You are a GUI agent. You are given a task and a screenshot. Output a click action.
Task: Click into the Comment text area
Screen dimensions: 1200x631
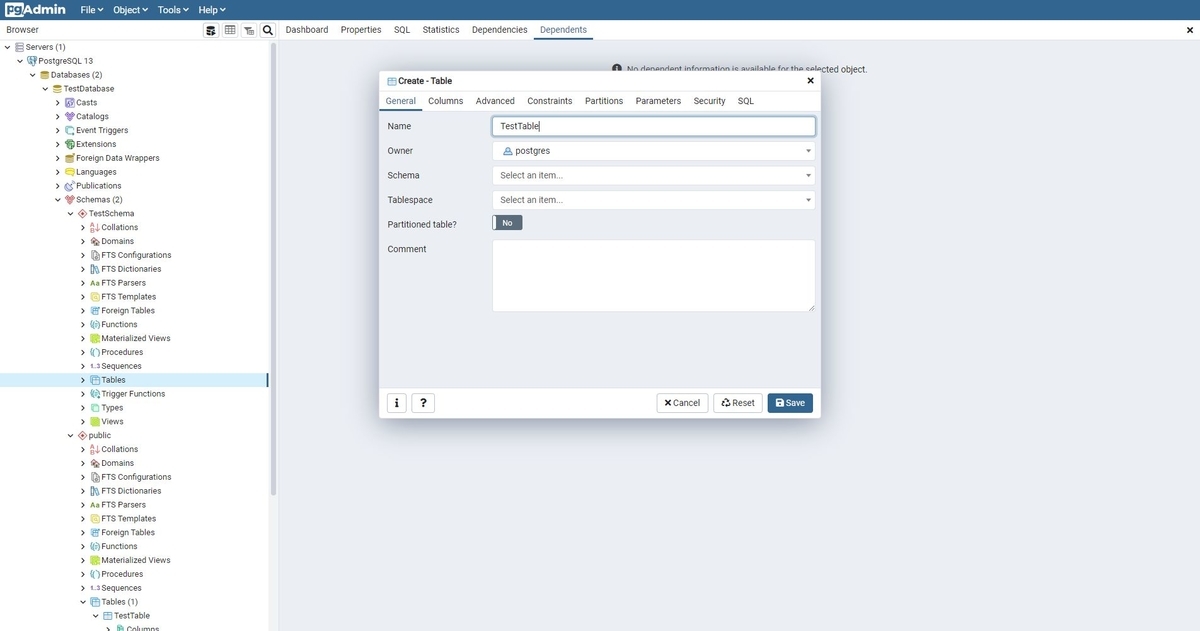(x=654, y=275)
